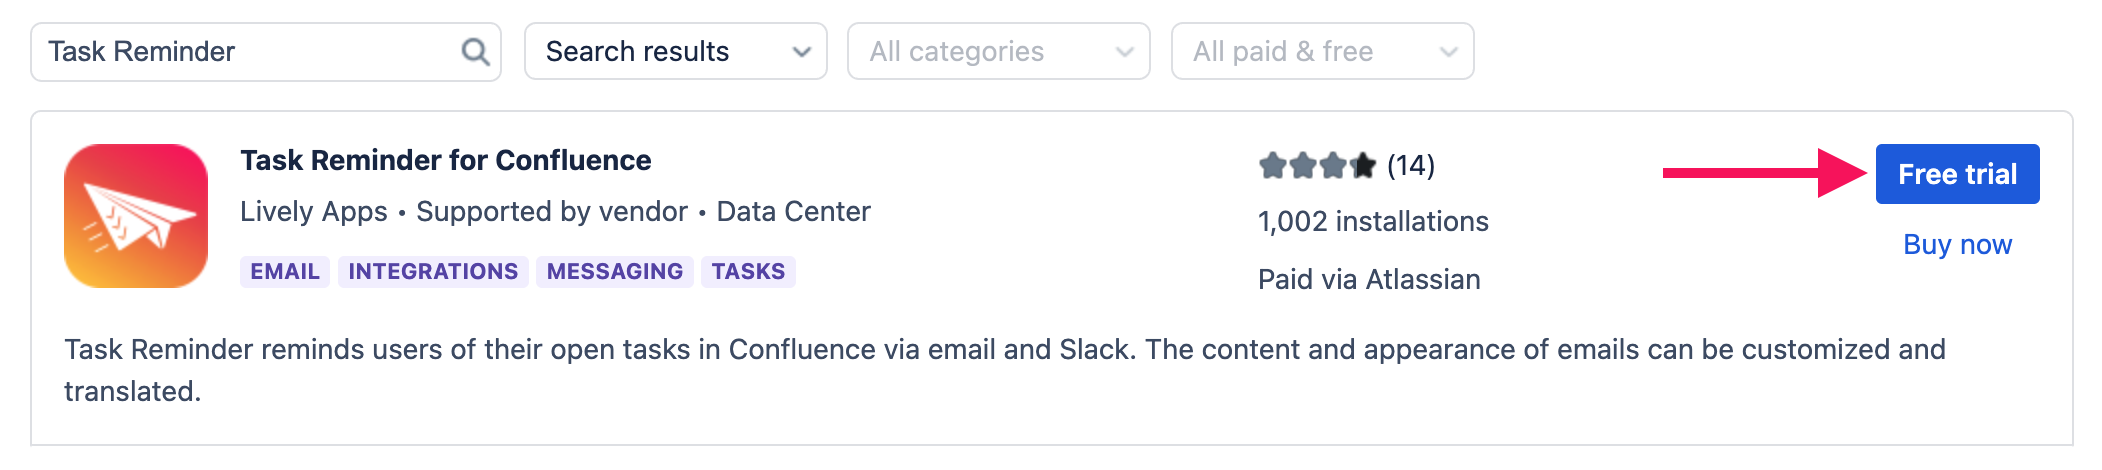
Task: Open the Search results sort dropdown
Action: pos(676,52)
